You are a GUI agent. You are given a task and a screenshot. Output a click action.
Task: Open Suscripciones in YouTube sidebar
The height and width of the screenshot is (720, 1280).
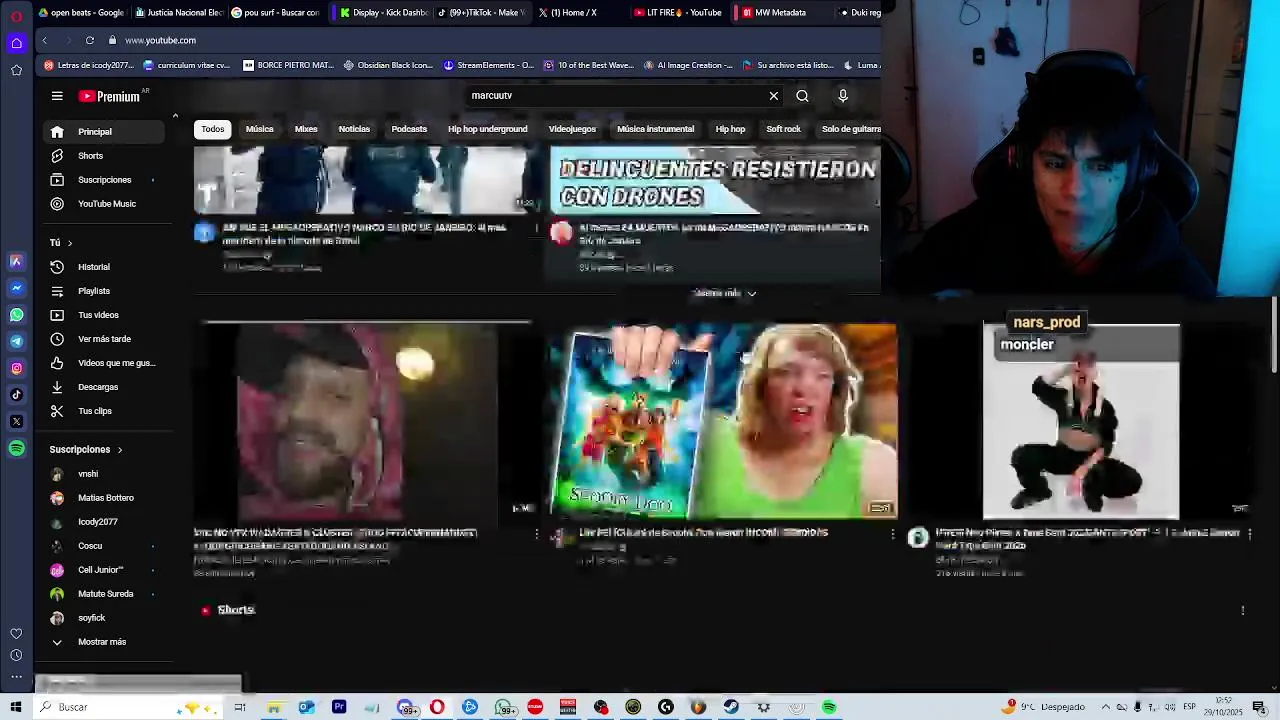click(x=104, y=180)
